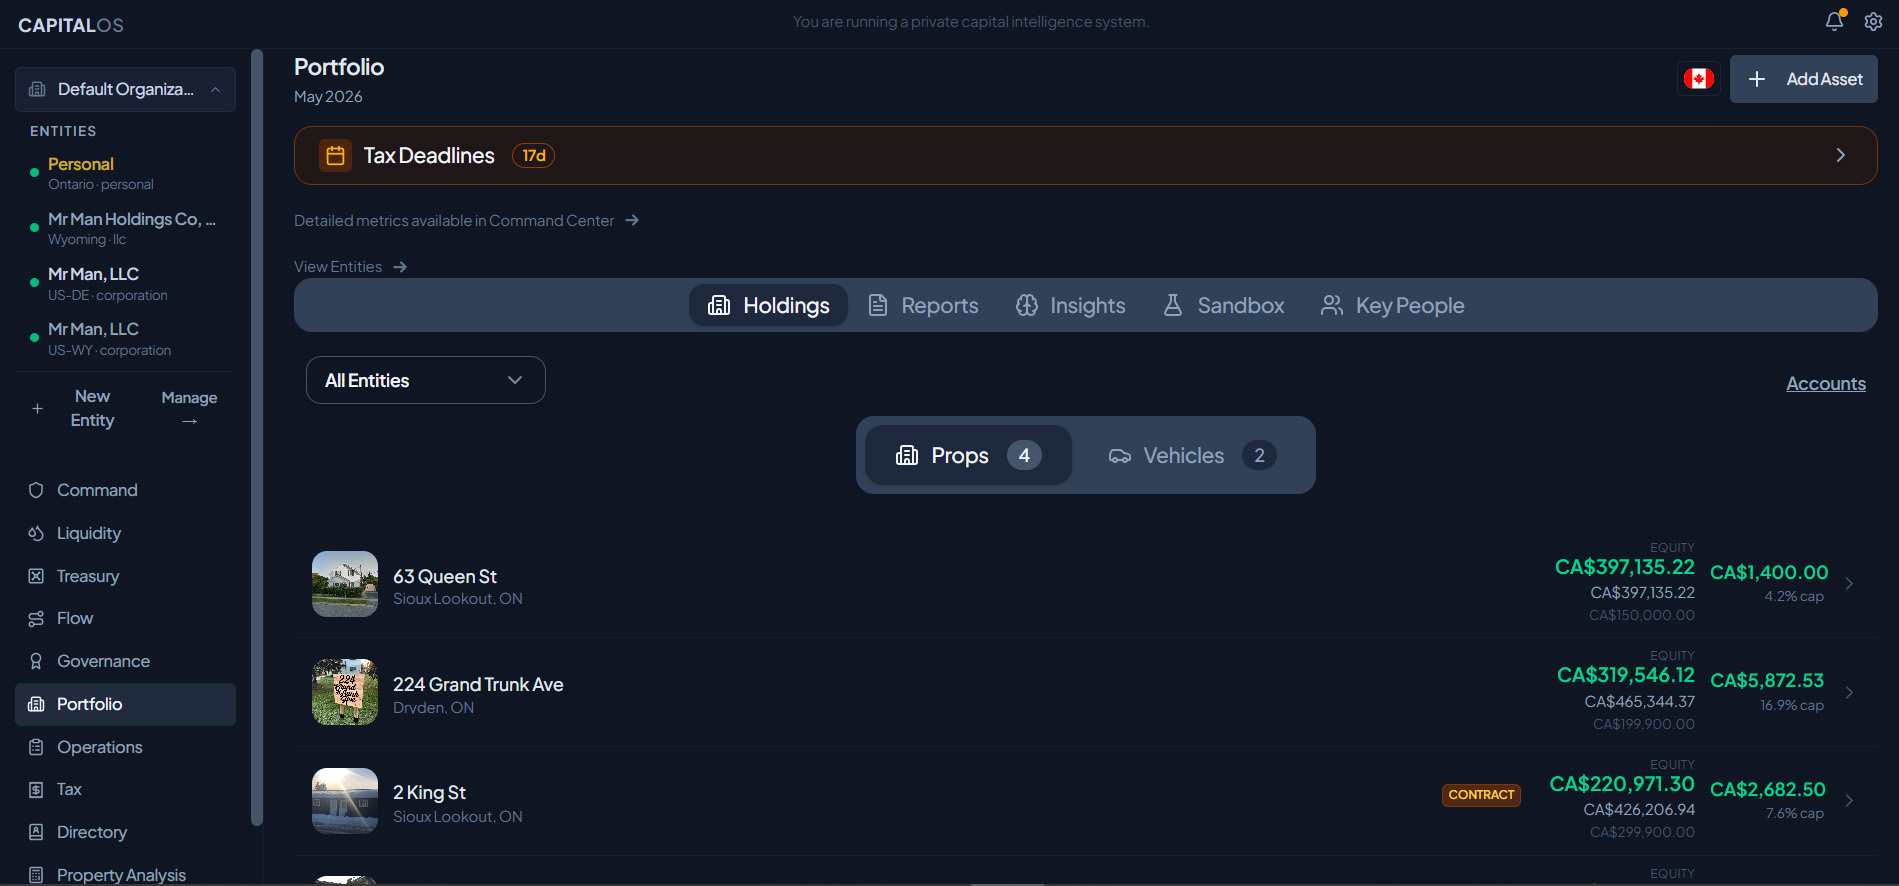Click the CONTRACT badge on 2 King St
The width and height of the screenshot is (1899, 886).
coord(1481,795)
